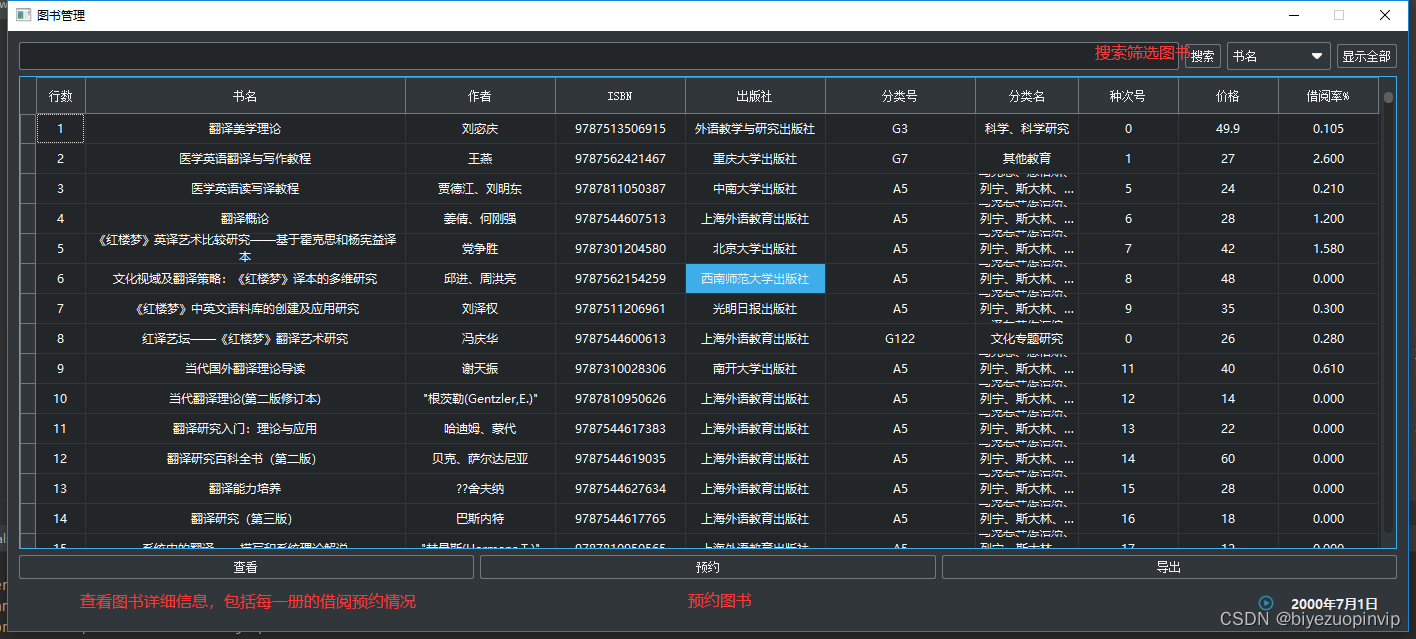This screenshot has height=639, width=1416.
Task: Click the publisher cell 光明日报出版社
Action: [755, 309]
